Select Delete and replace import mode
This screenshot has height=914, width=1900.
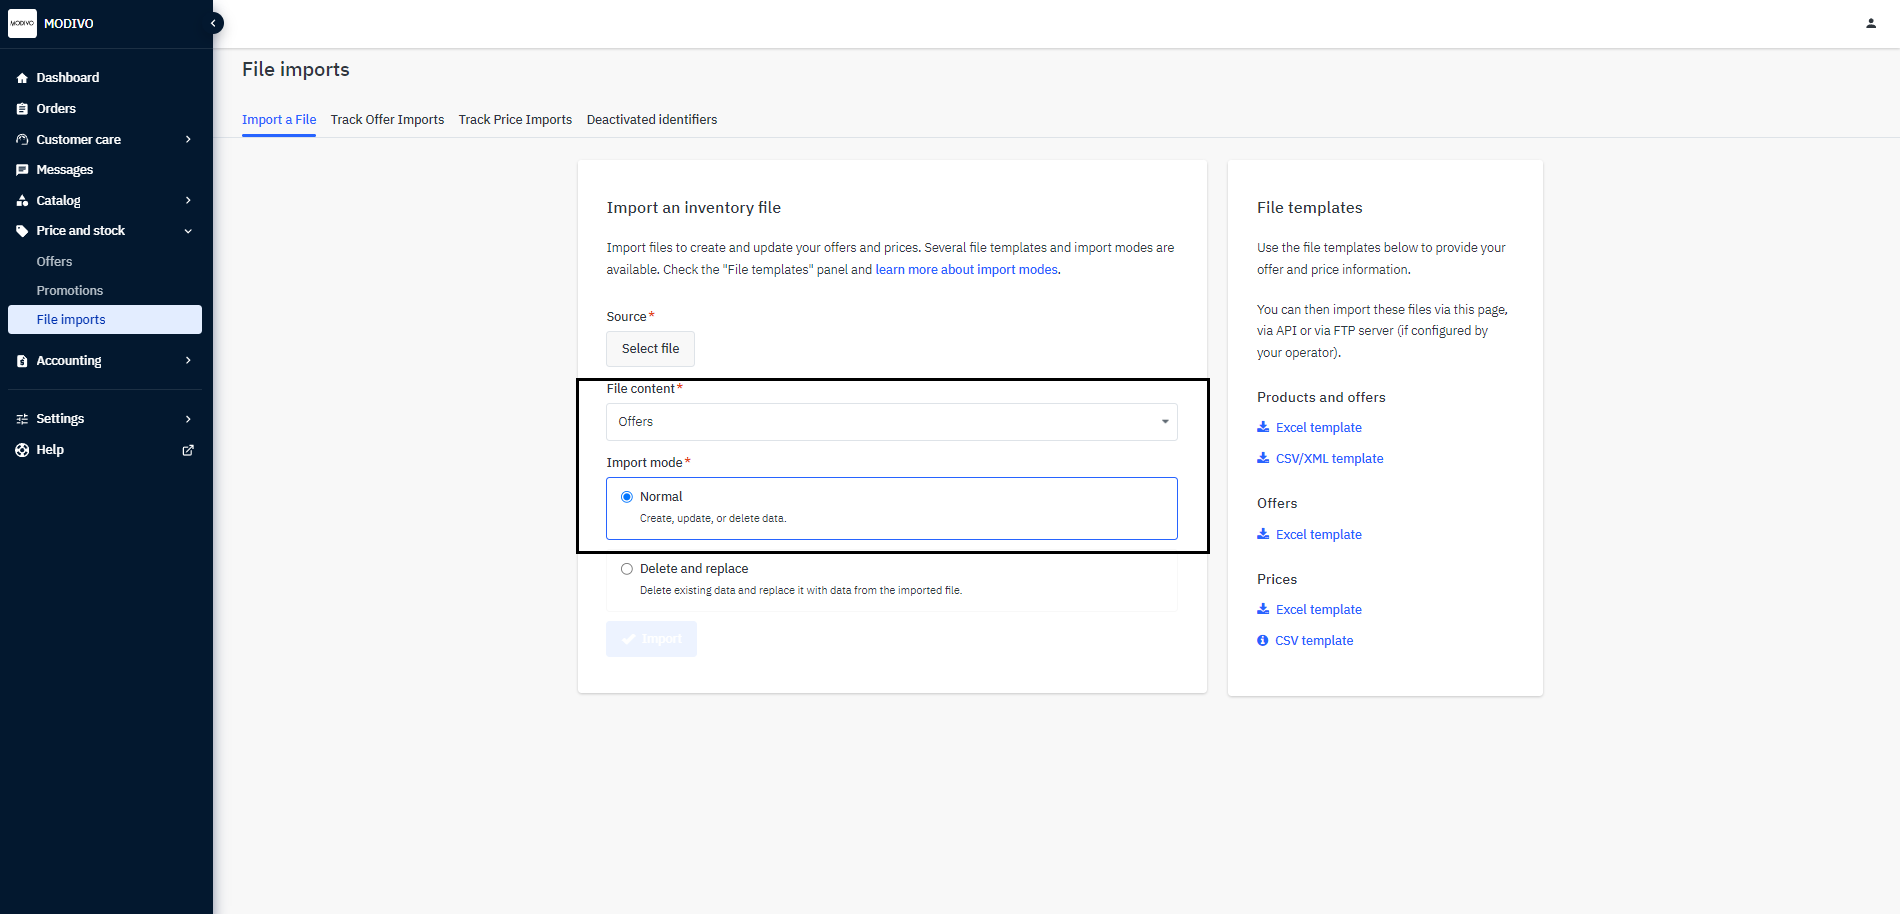click(x=627, y=569)
